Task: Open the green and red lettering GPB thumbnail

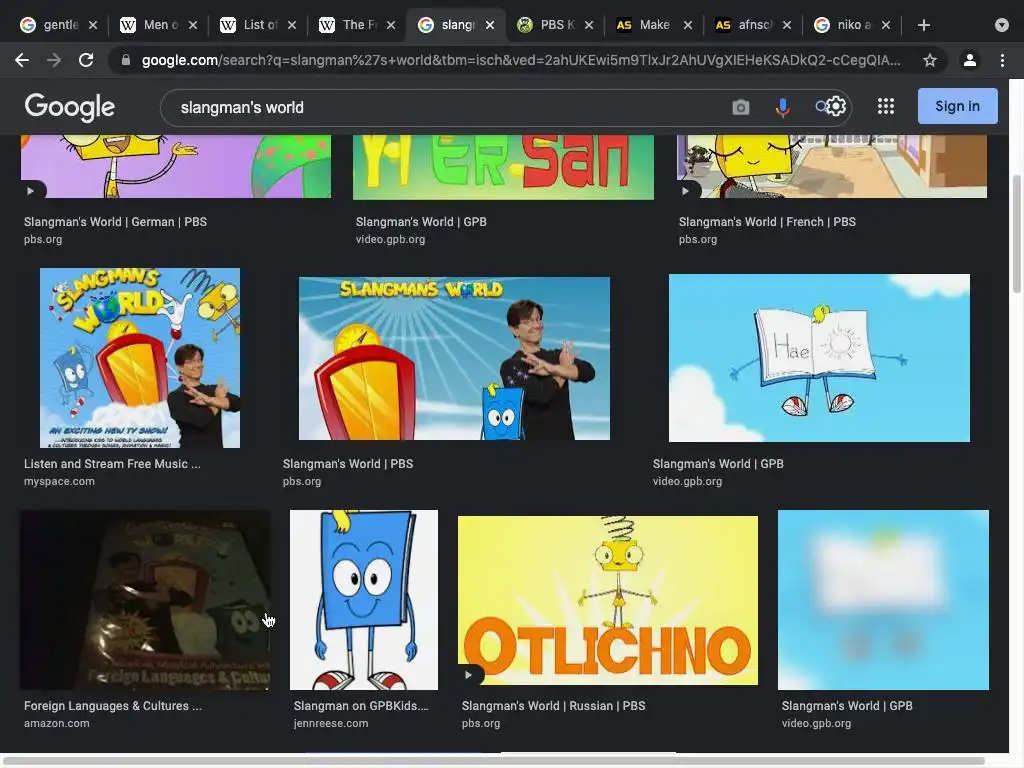Action: [503, 167]
